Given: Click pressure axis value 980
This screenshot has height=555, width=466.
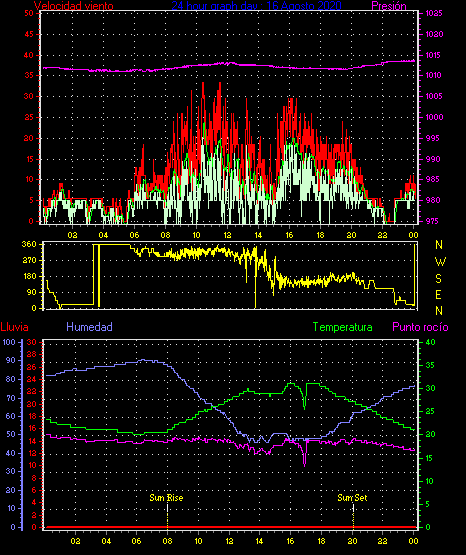Looking at the screenshot, I should [432, 200].
